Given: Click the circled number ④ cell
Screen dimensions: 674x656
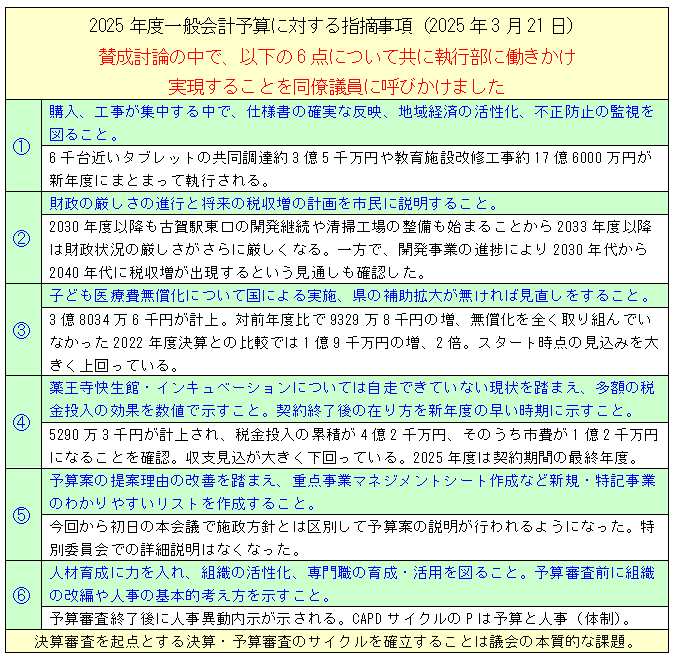Looking at the screenshot, I should point(23,422).
